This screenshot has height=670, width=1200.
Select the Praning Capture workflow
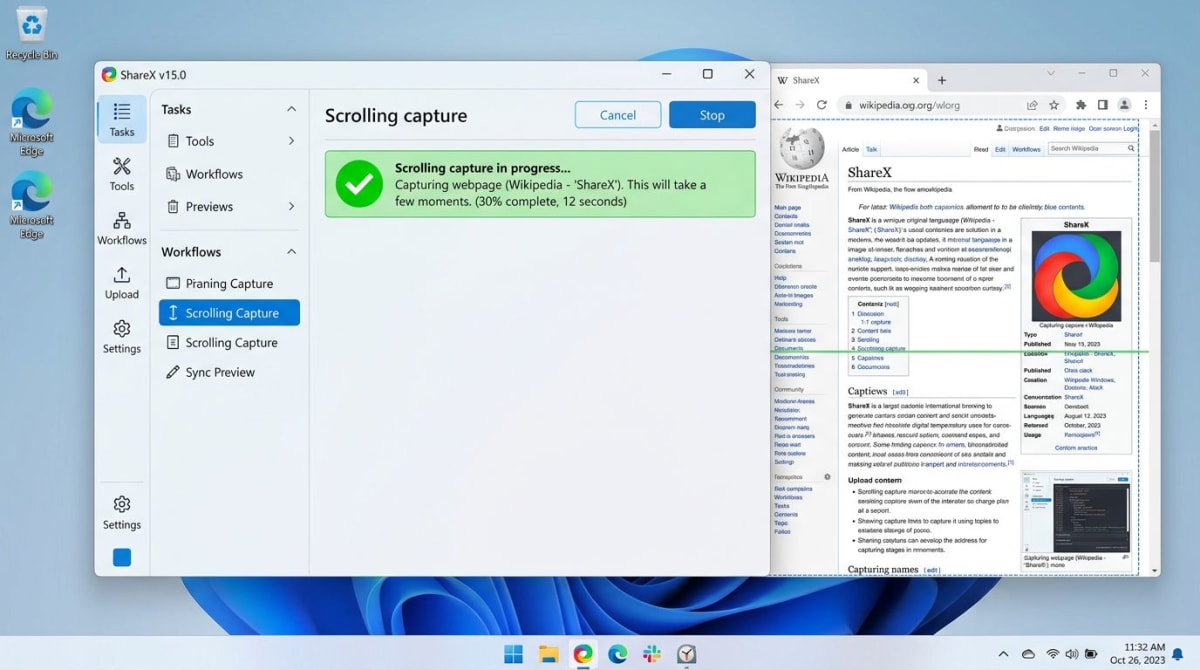[x=229, y=283]
